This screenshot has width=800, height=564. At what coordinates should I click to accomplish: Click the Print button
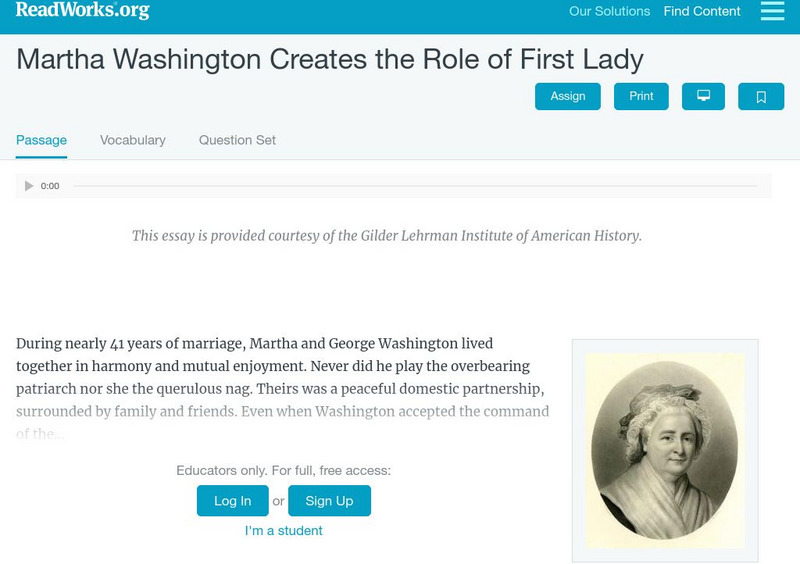tap(641, 96)
